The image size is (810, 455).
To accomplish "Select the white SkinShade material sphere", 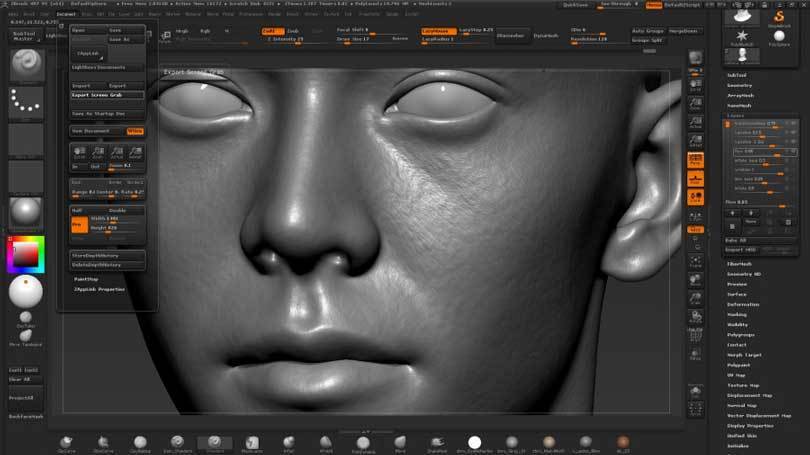I will [x=474, y=442].
